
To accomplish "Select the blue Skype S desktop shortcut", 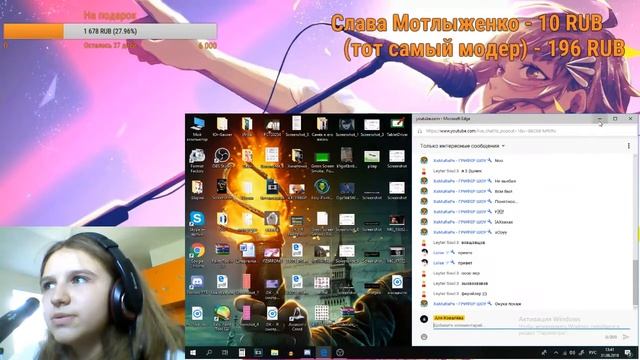I will [x=197, y=223].
